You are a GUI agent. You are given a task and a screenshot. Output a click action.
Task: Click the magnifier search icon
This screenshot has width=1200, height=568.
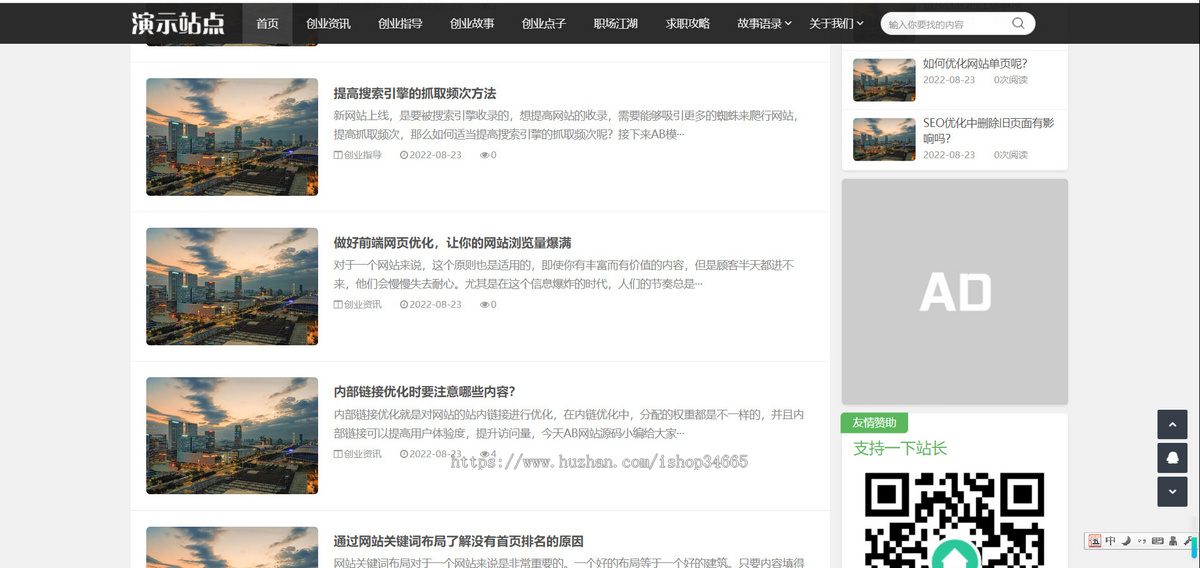1018,23
